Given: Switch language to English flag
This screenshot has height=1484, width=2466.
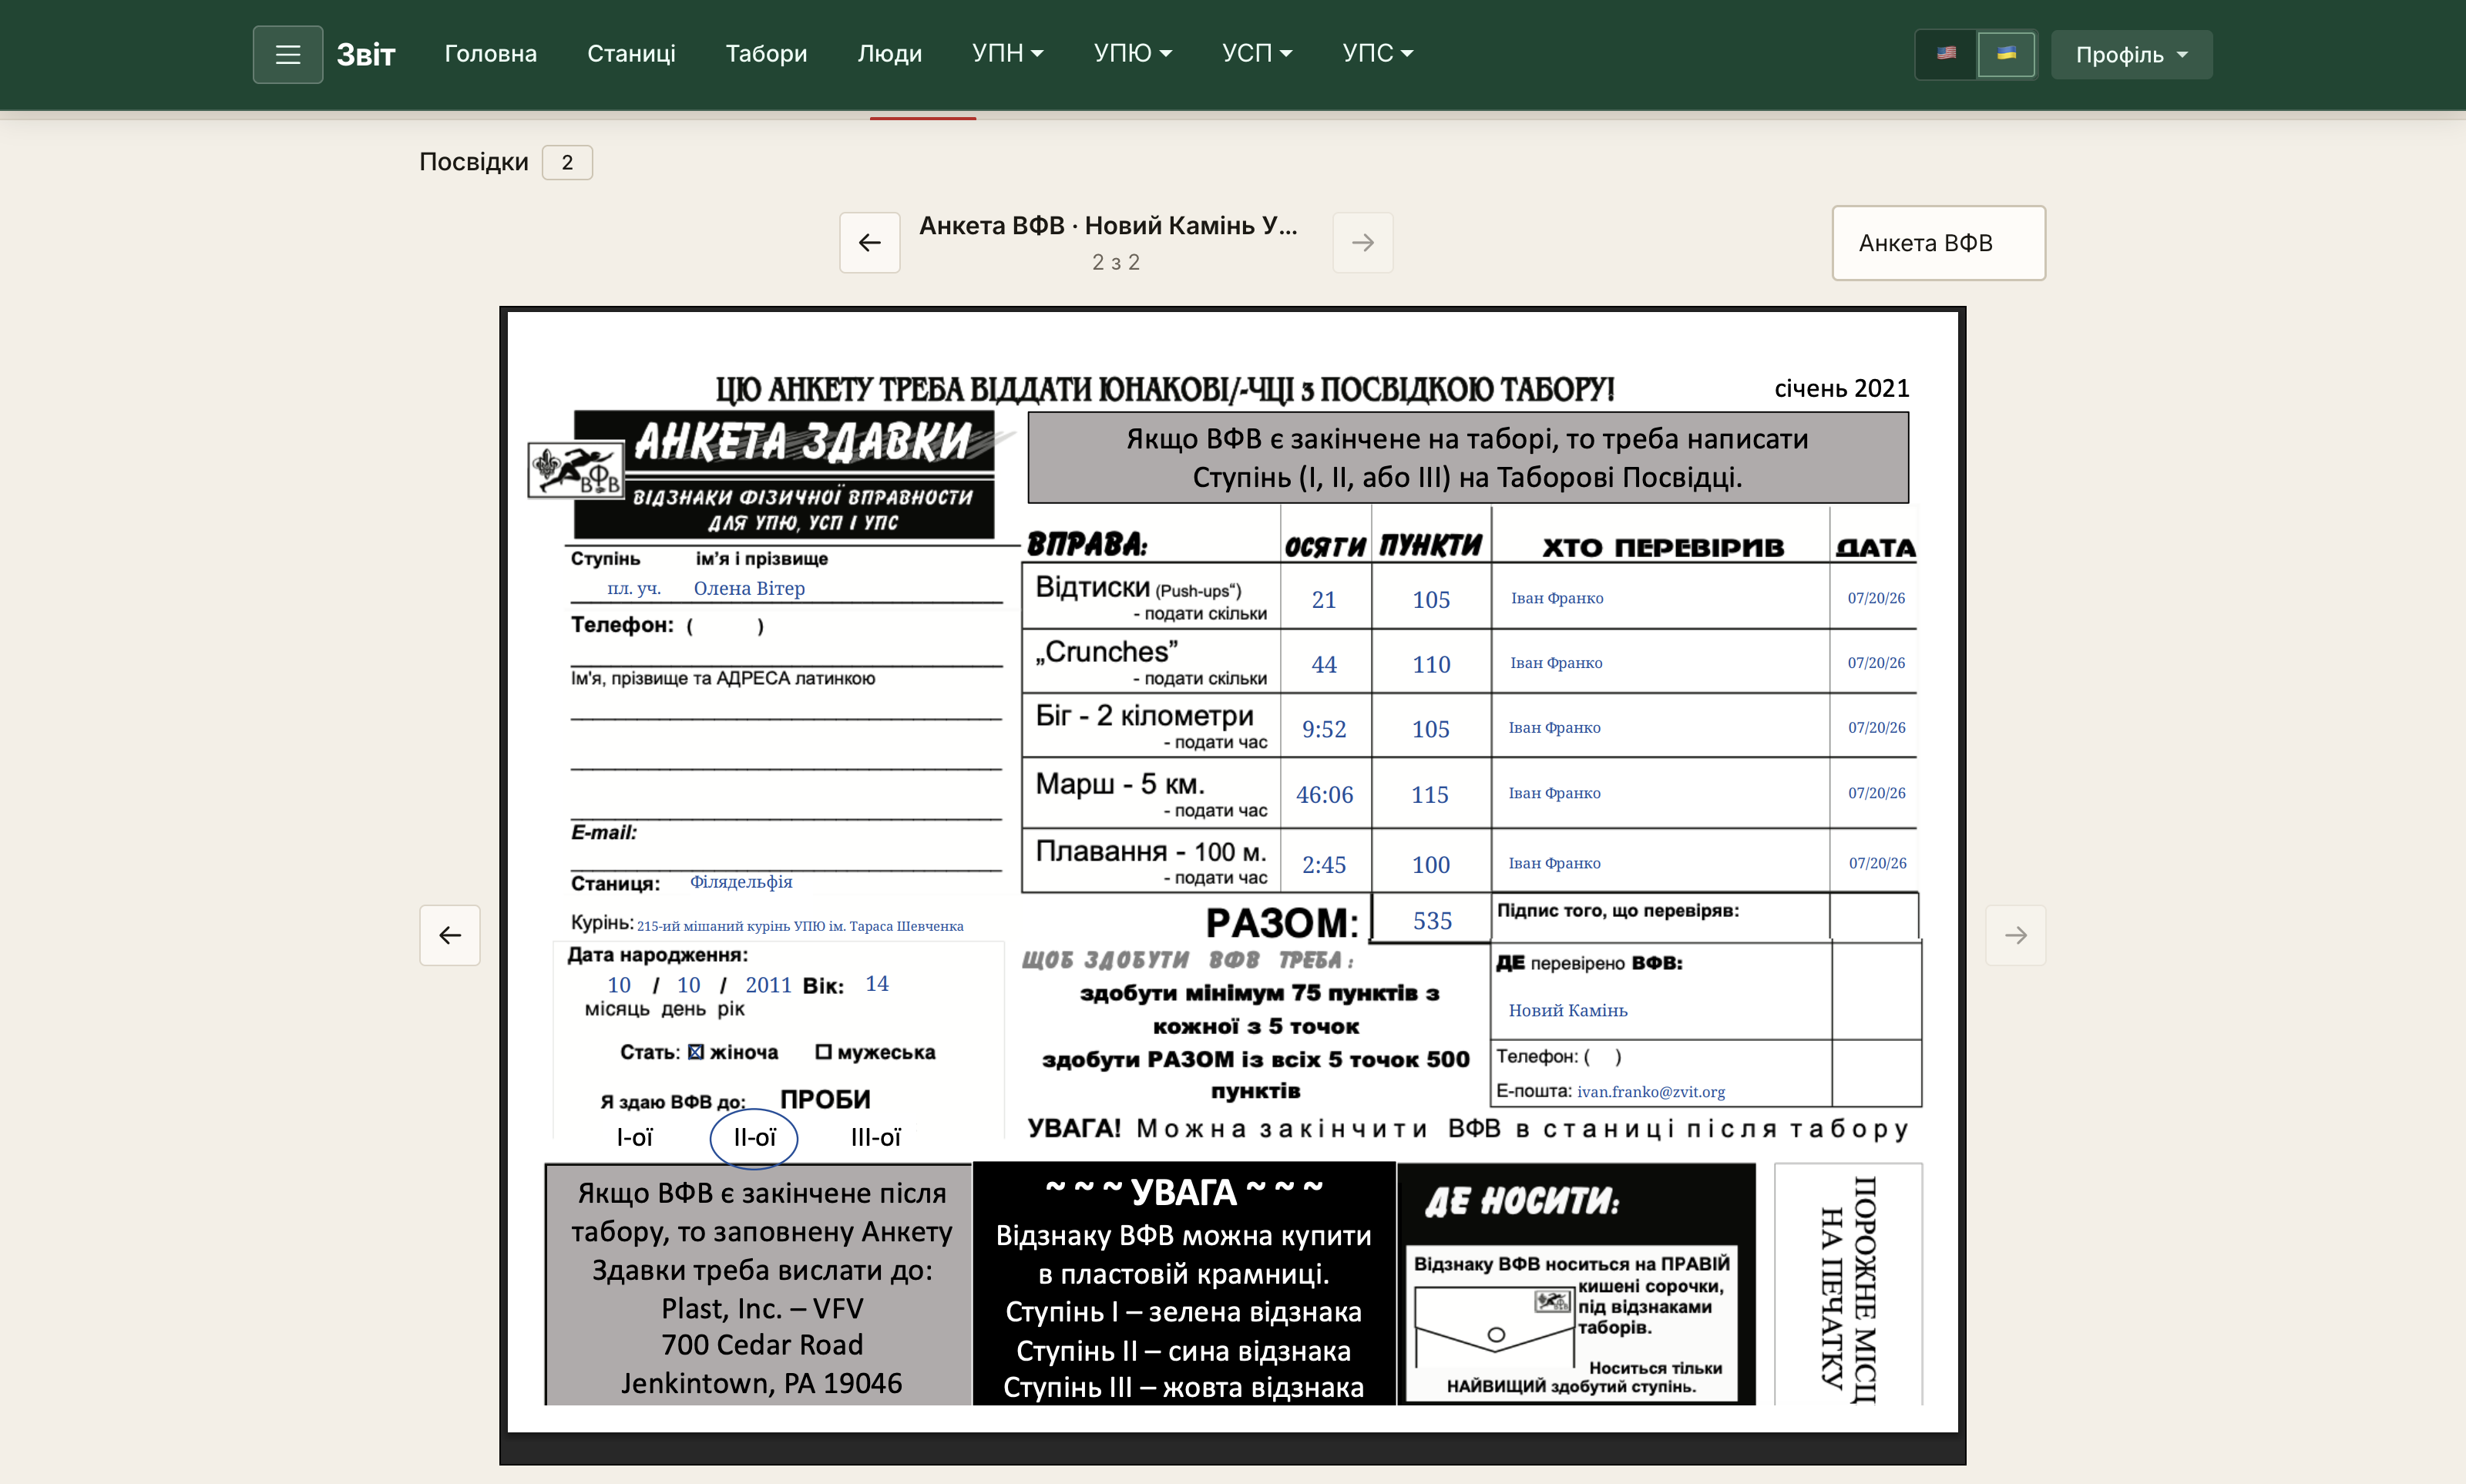Looking at the screenshot, I should pos(1946,54).
